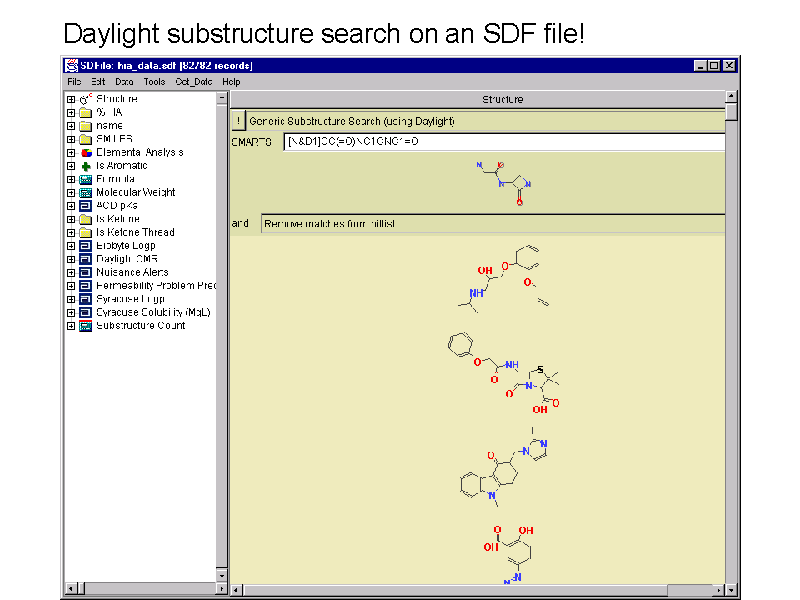Click the Remove matches from hitlist field

tap(492, 224)
